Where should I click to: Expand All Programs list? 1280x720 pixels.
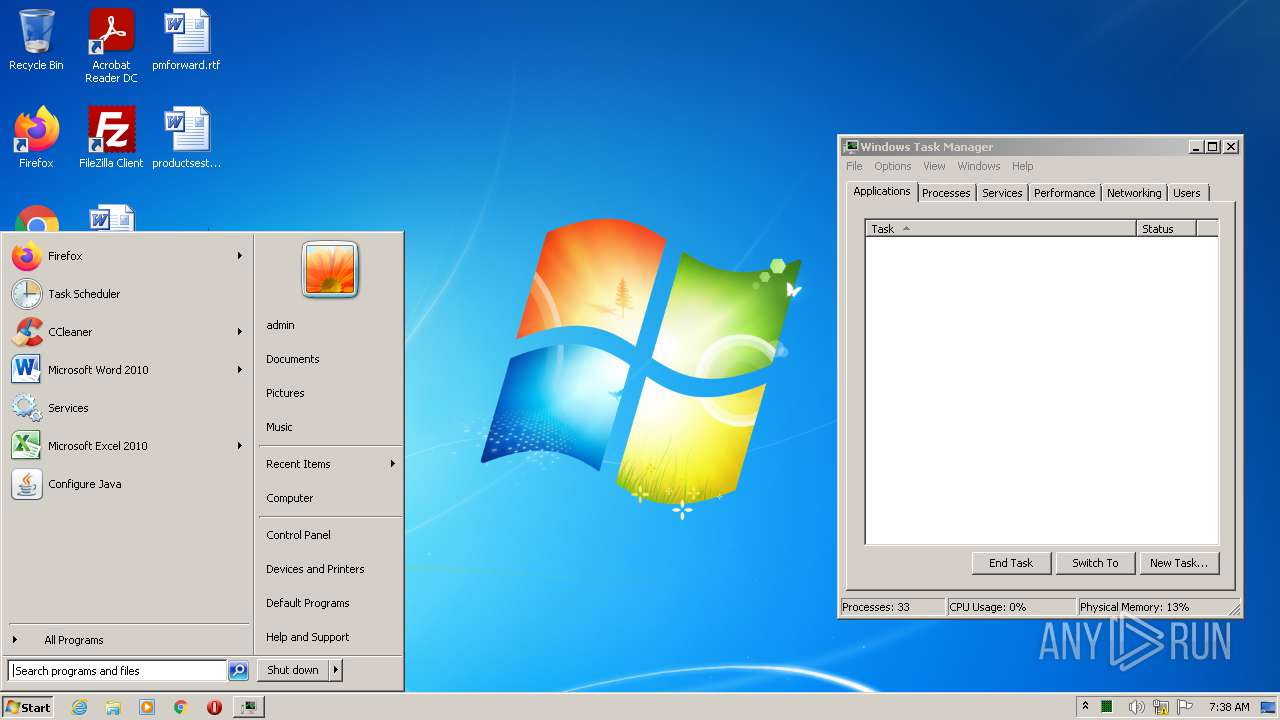tap(128, 640)
